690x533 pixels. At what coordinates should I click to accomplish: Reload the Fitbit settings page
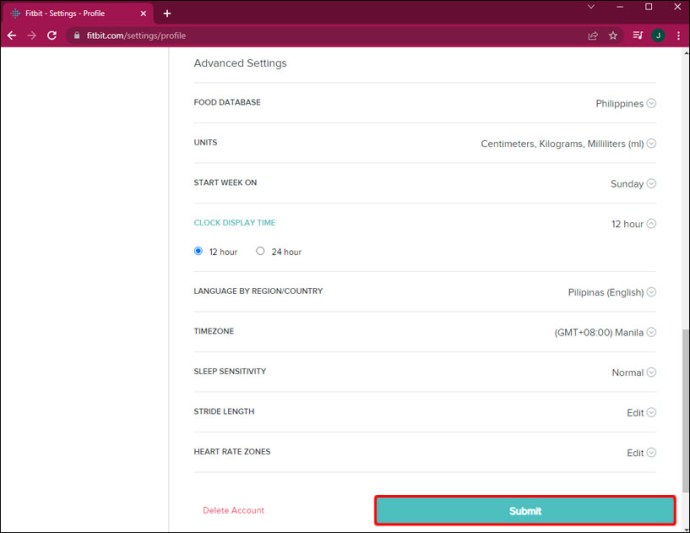click(x=52, y=36)
